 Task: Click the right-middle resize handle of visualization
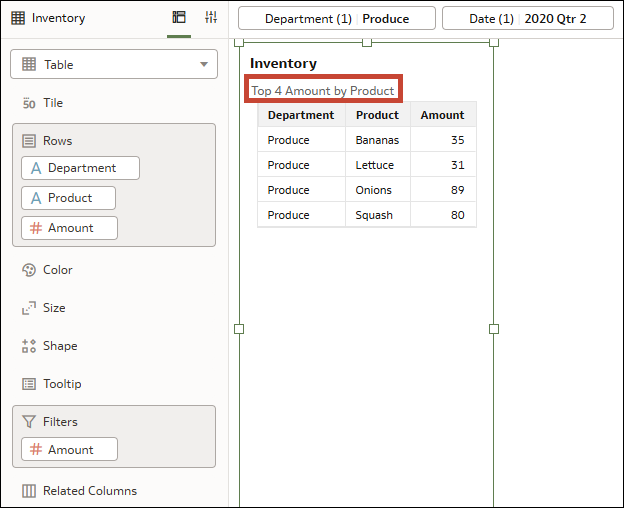[494, 329]
